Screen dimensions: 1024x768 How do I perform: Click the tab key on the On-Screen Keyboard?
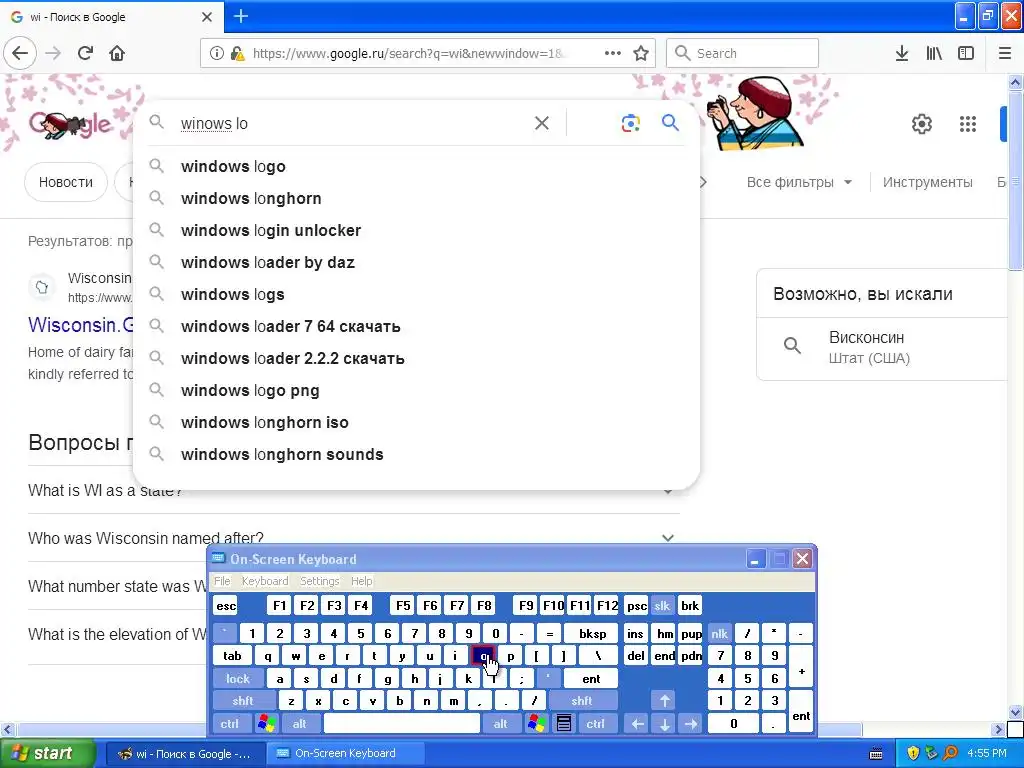(x=232, y=656)
